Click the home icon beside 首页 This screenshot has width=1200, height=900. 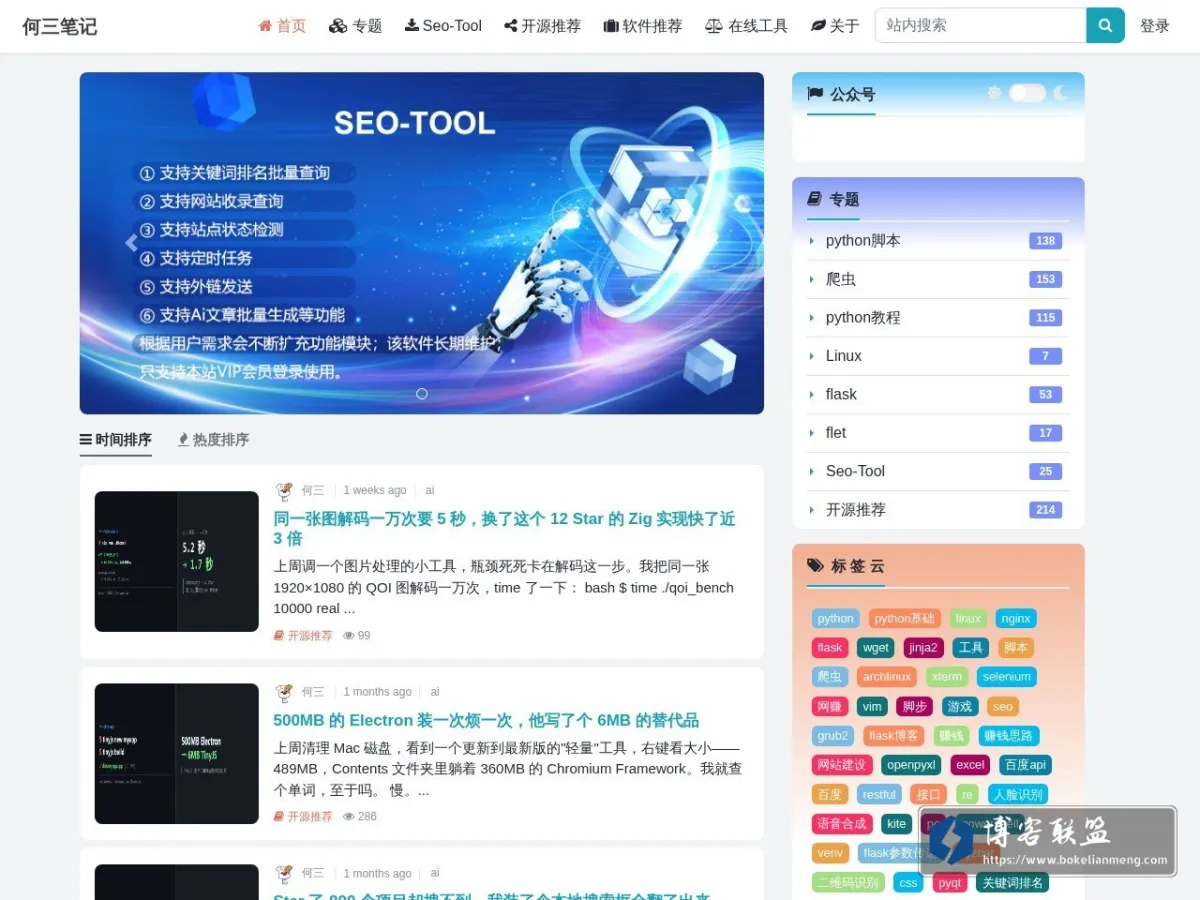[265, 26]
